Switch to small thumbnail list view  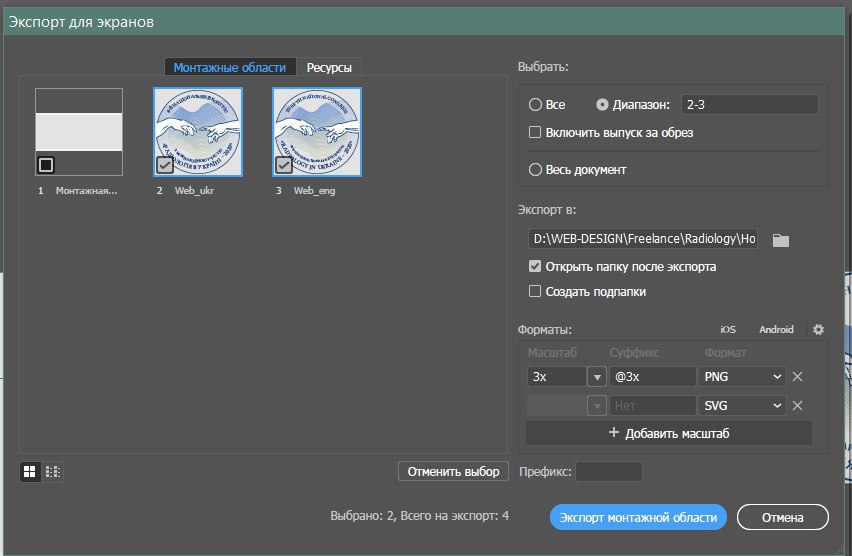click(x=53, y=471)
